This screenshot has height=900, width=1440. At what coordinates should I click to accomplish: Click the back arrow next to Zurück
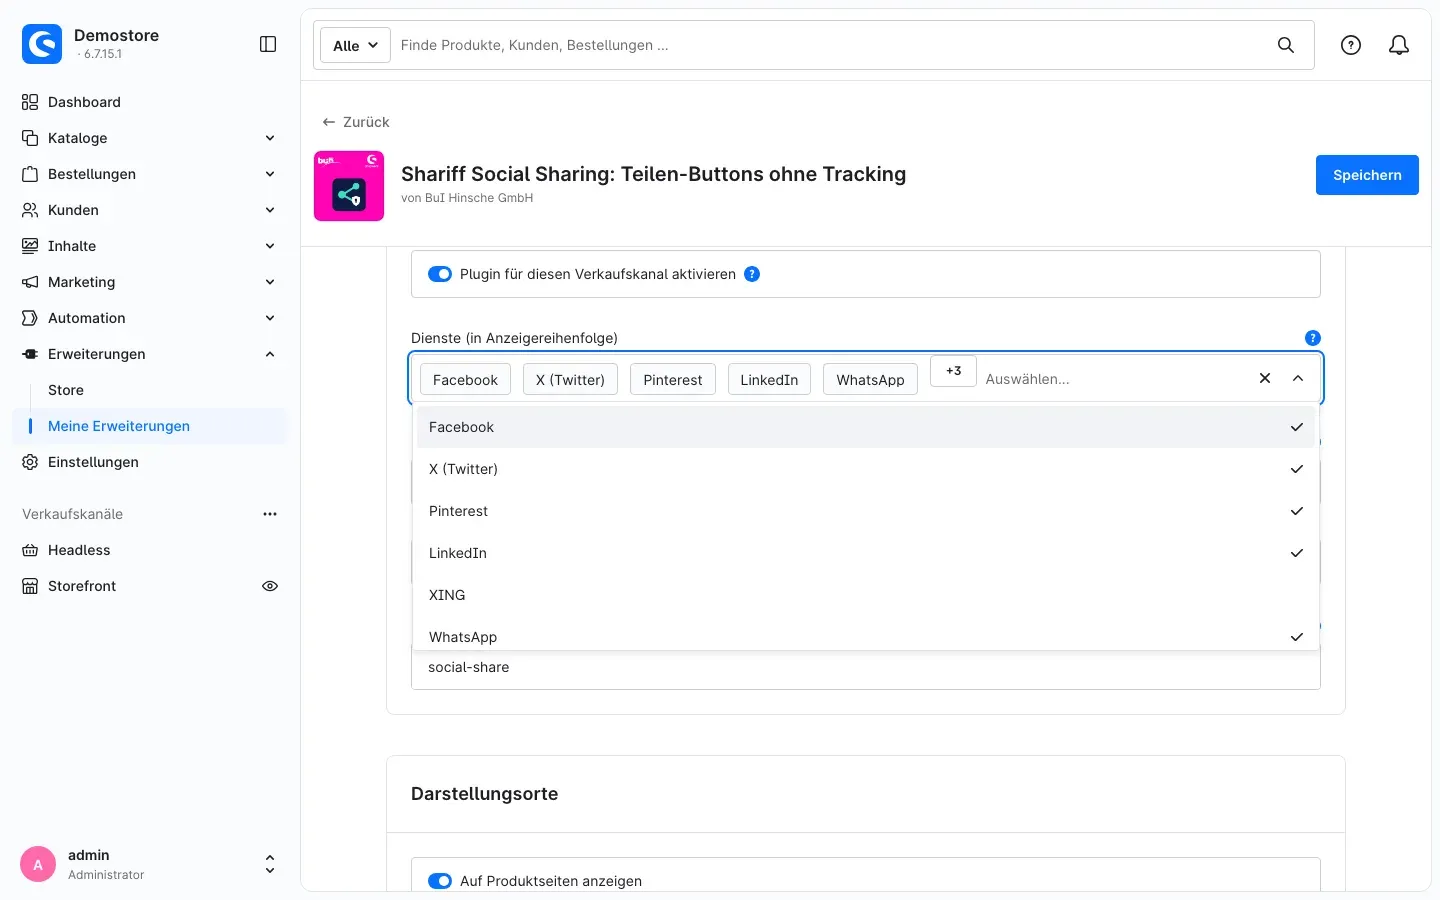coord(328,122)
